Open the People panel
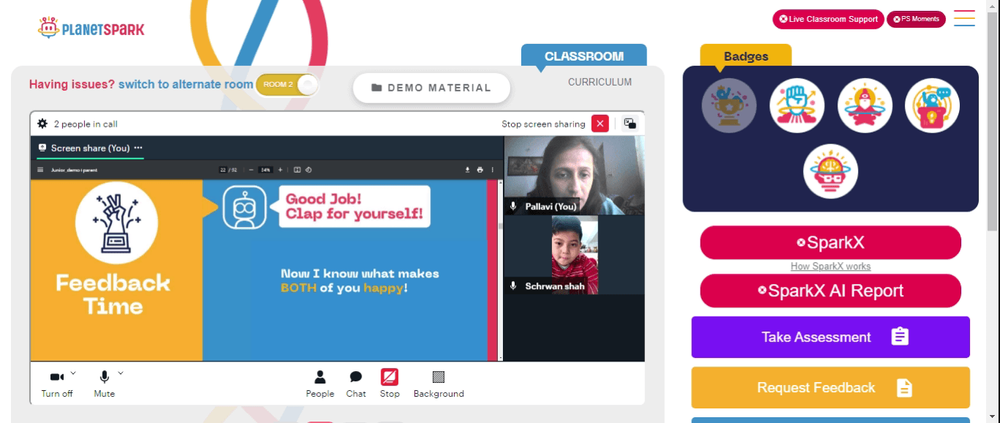The height and width of the screenshot is (423, 1000). pos(320,384)
